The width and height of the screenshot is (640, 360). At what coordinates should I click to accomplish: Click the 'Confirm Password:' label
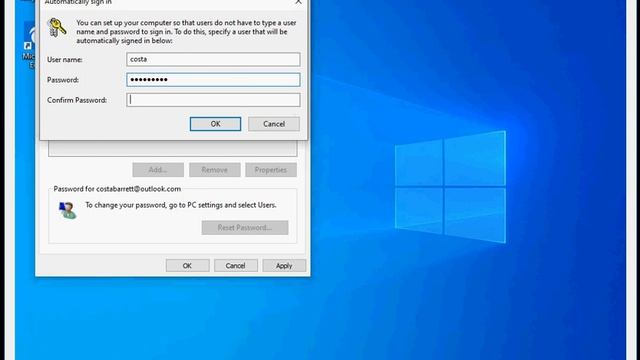coord(77,100)
